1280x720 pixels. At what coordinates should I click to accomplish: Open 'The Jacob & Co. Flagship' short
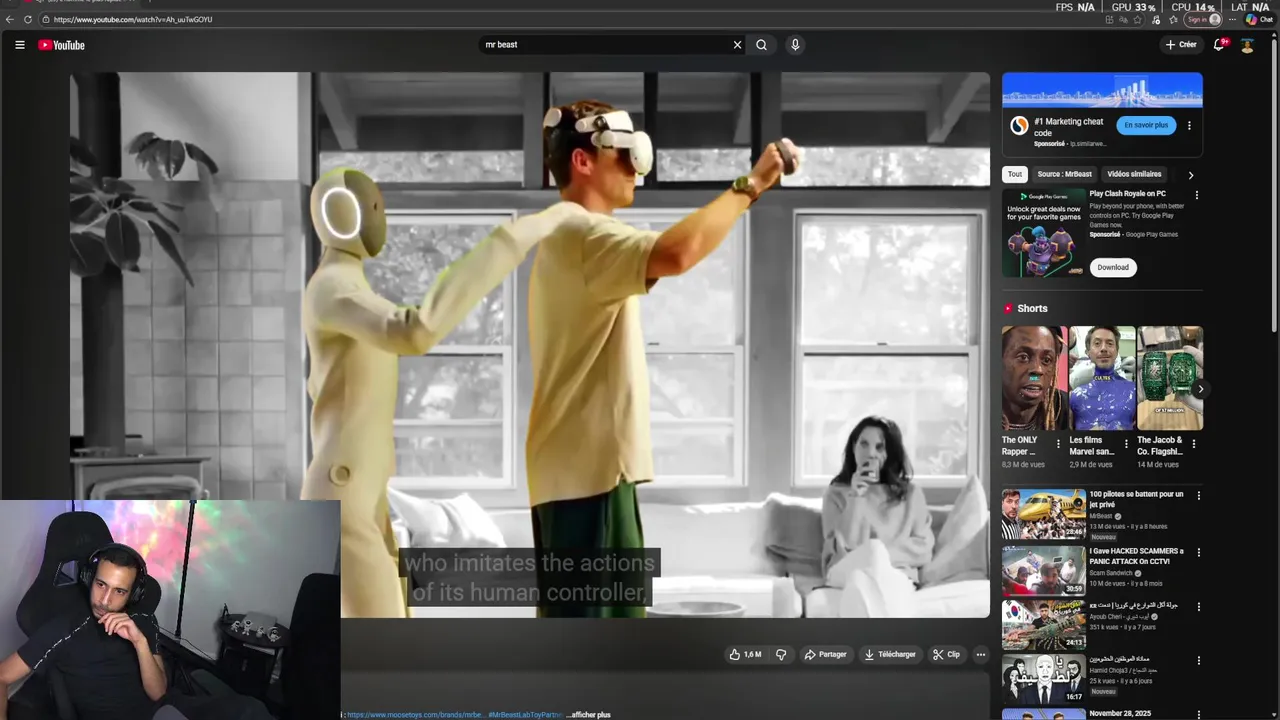[x=1169, y=378]
